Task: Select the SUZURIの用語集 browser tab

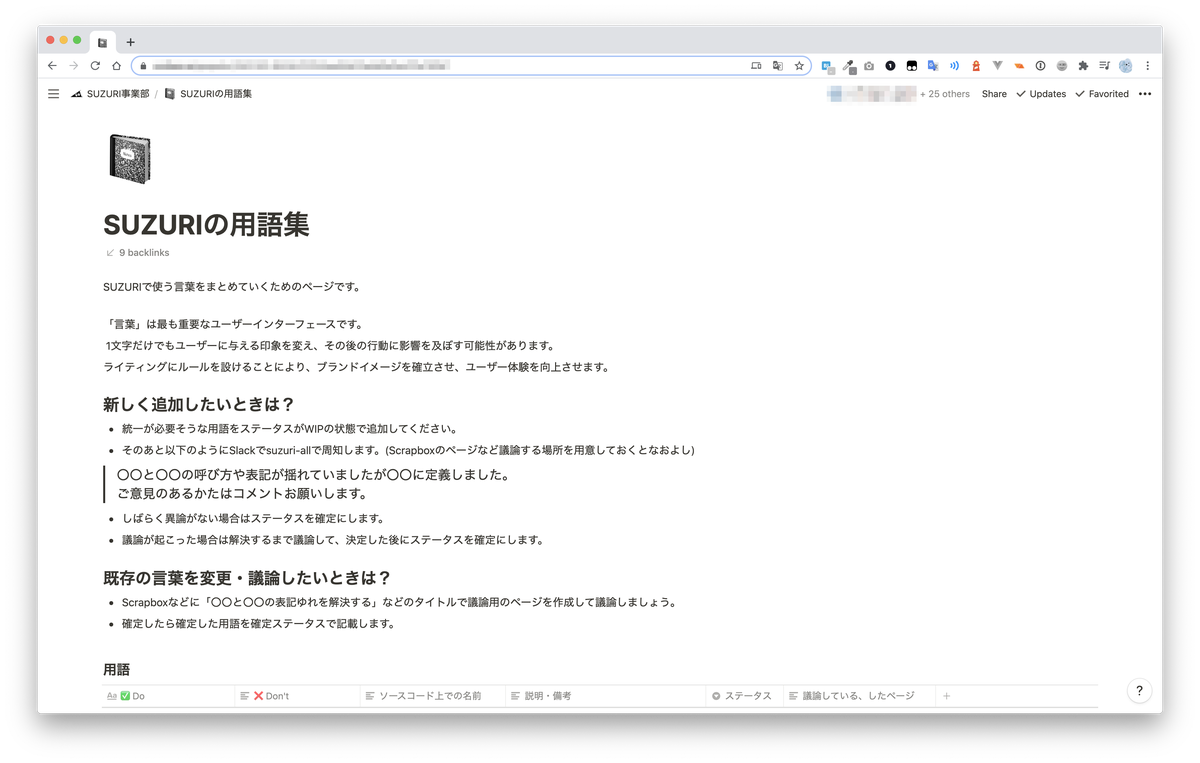Action: pos(101,42)
